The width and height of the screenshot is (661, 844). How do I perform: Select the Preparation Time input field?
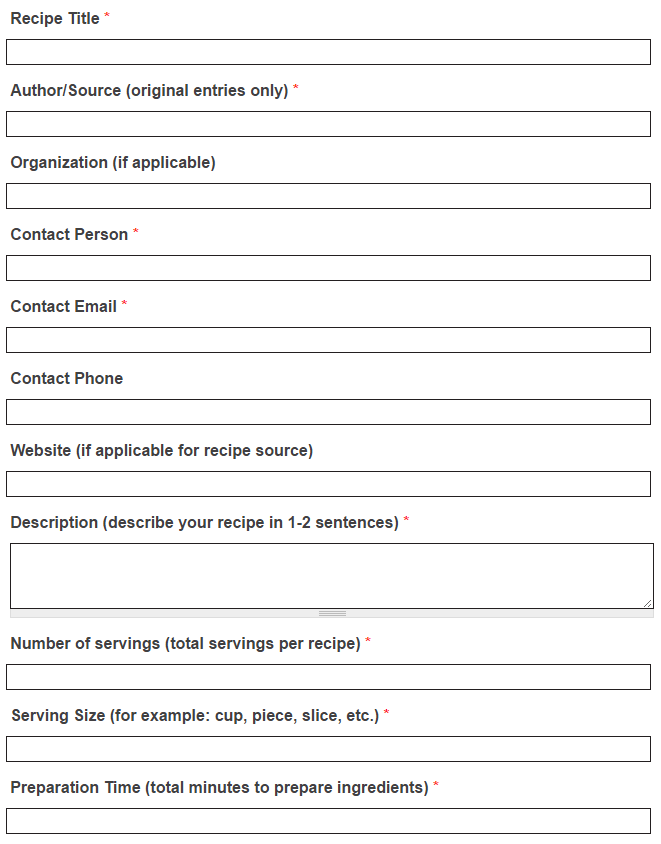pos(328,821)
